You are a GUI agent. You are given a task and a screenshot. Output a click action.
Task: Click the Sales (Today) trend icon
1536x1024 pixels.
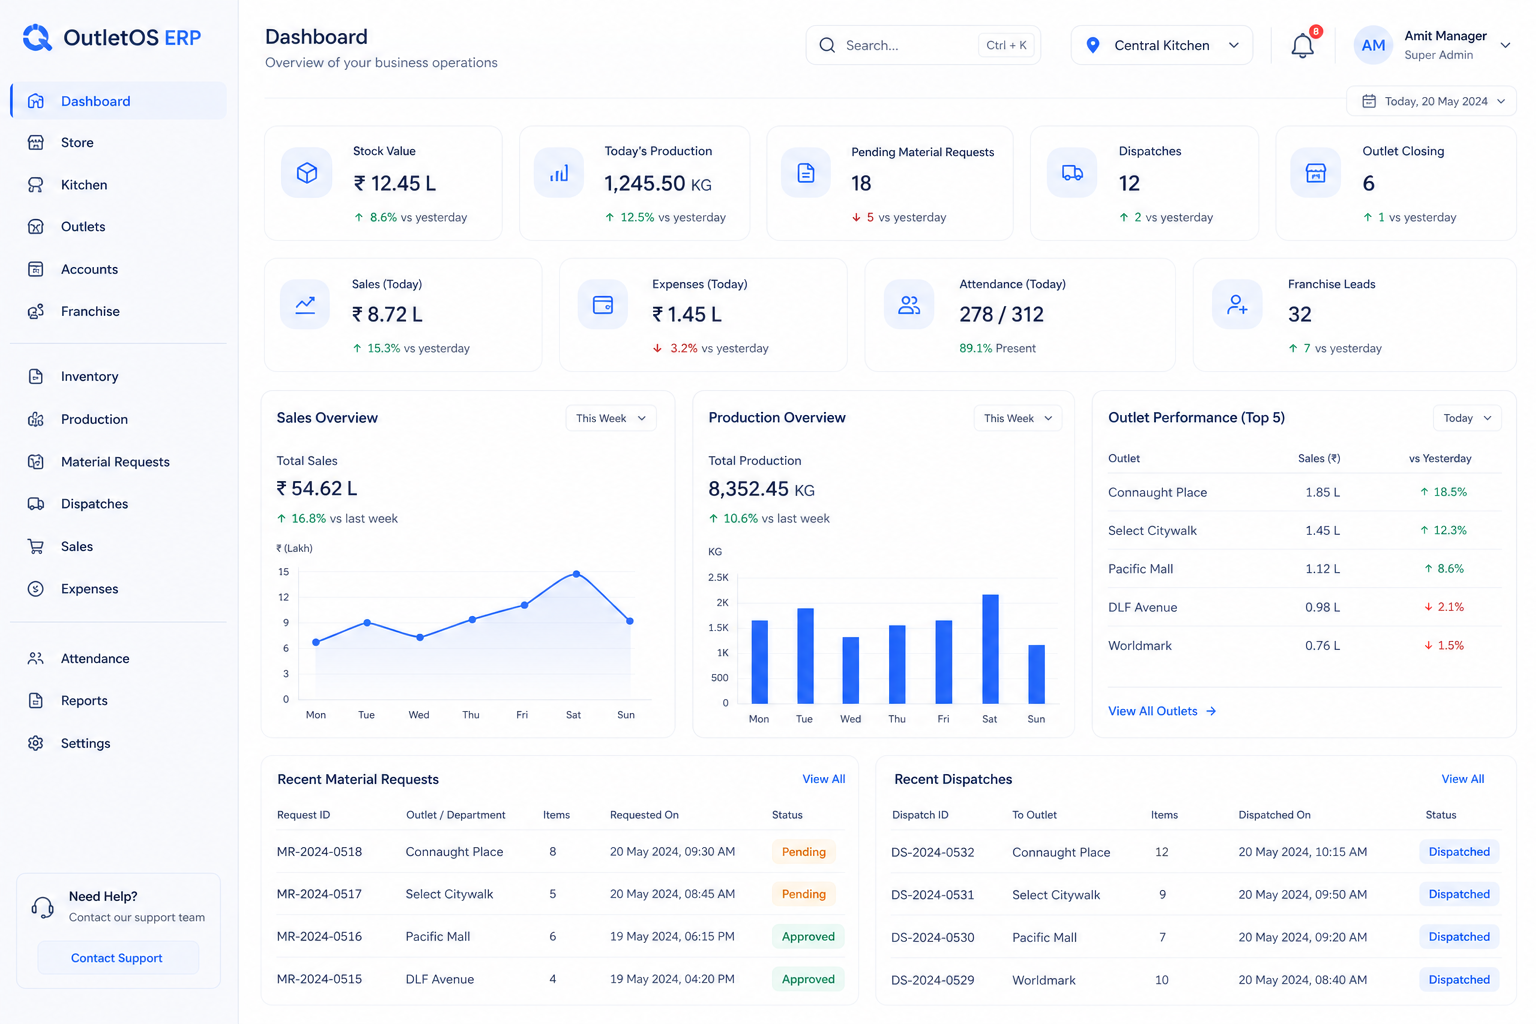tap(305, 305)
